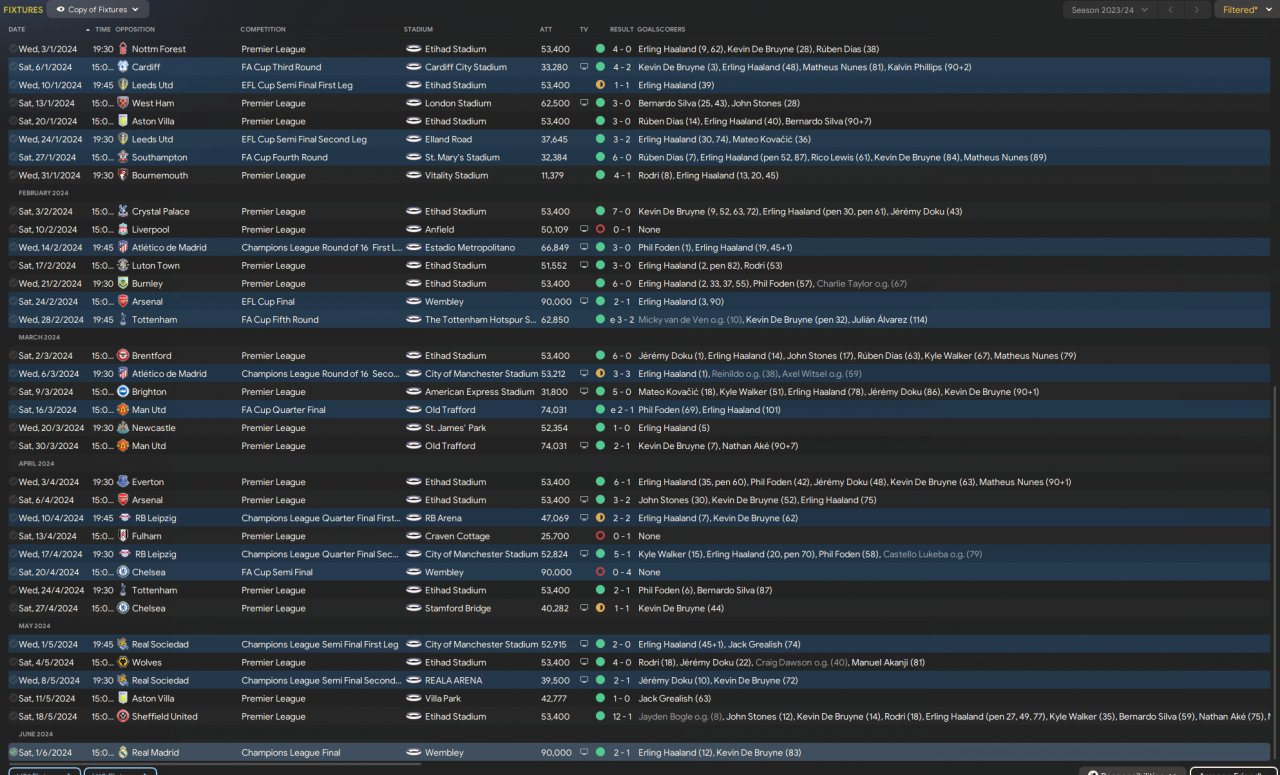This screenshot has height=775, width=1280.
Task: Click the Brighton club badge
Action: [123, 391]
